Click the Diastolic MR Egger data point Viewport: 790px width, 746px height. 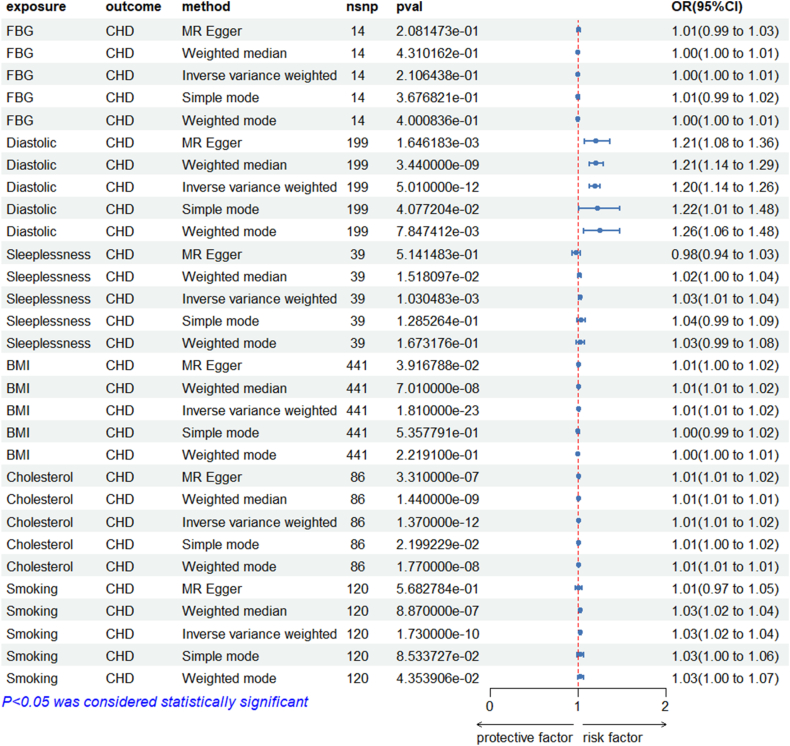(596, 141)
